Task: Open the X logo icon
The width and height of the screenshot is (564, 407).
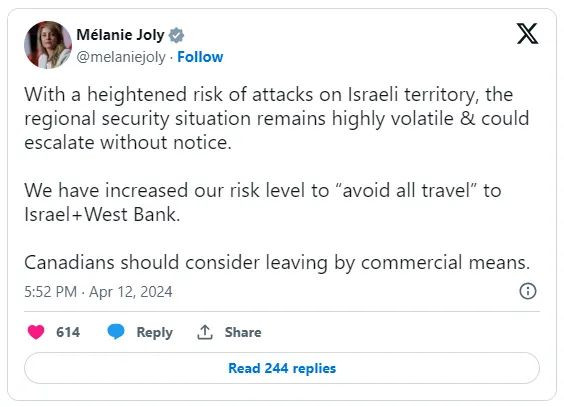Action: point(527,33)
